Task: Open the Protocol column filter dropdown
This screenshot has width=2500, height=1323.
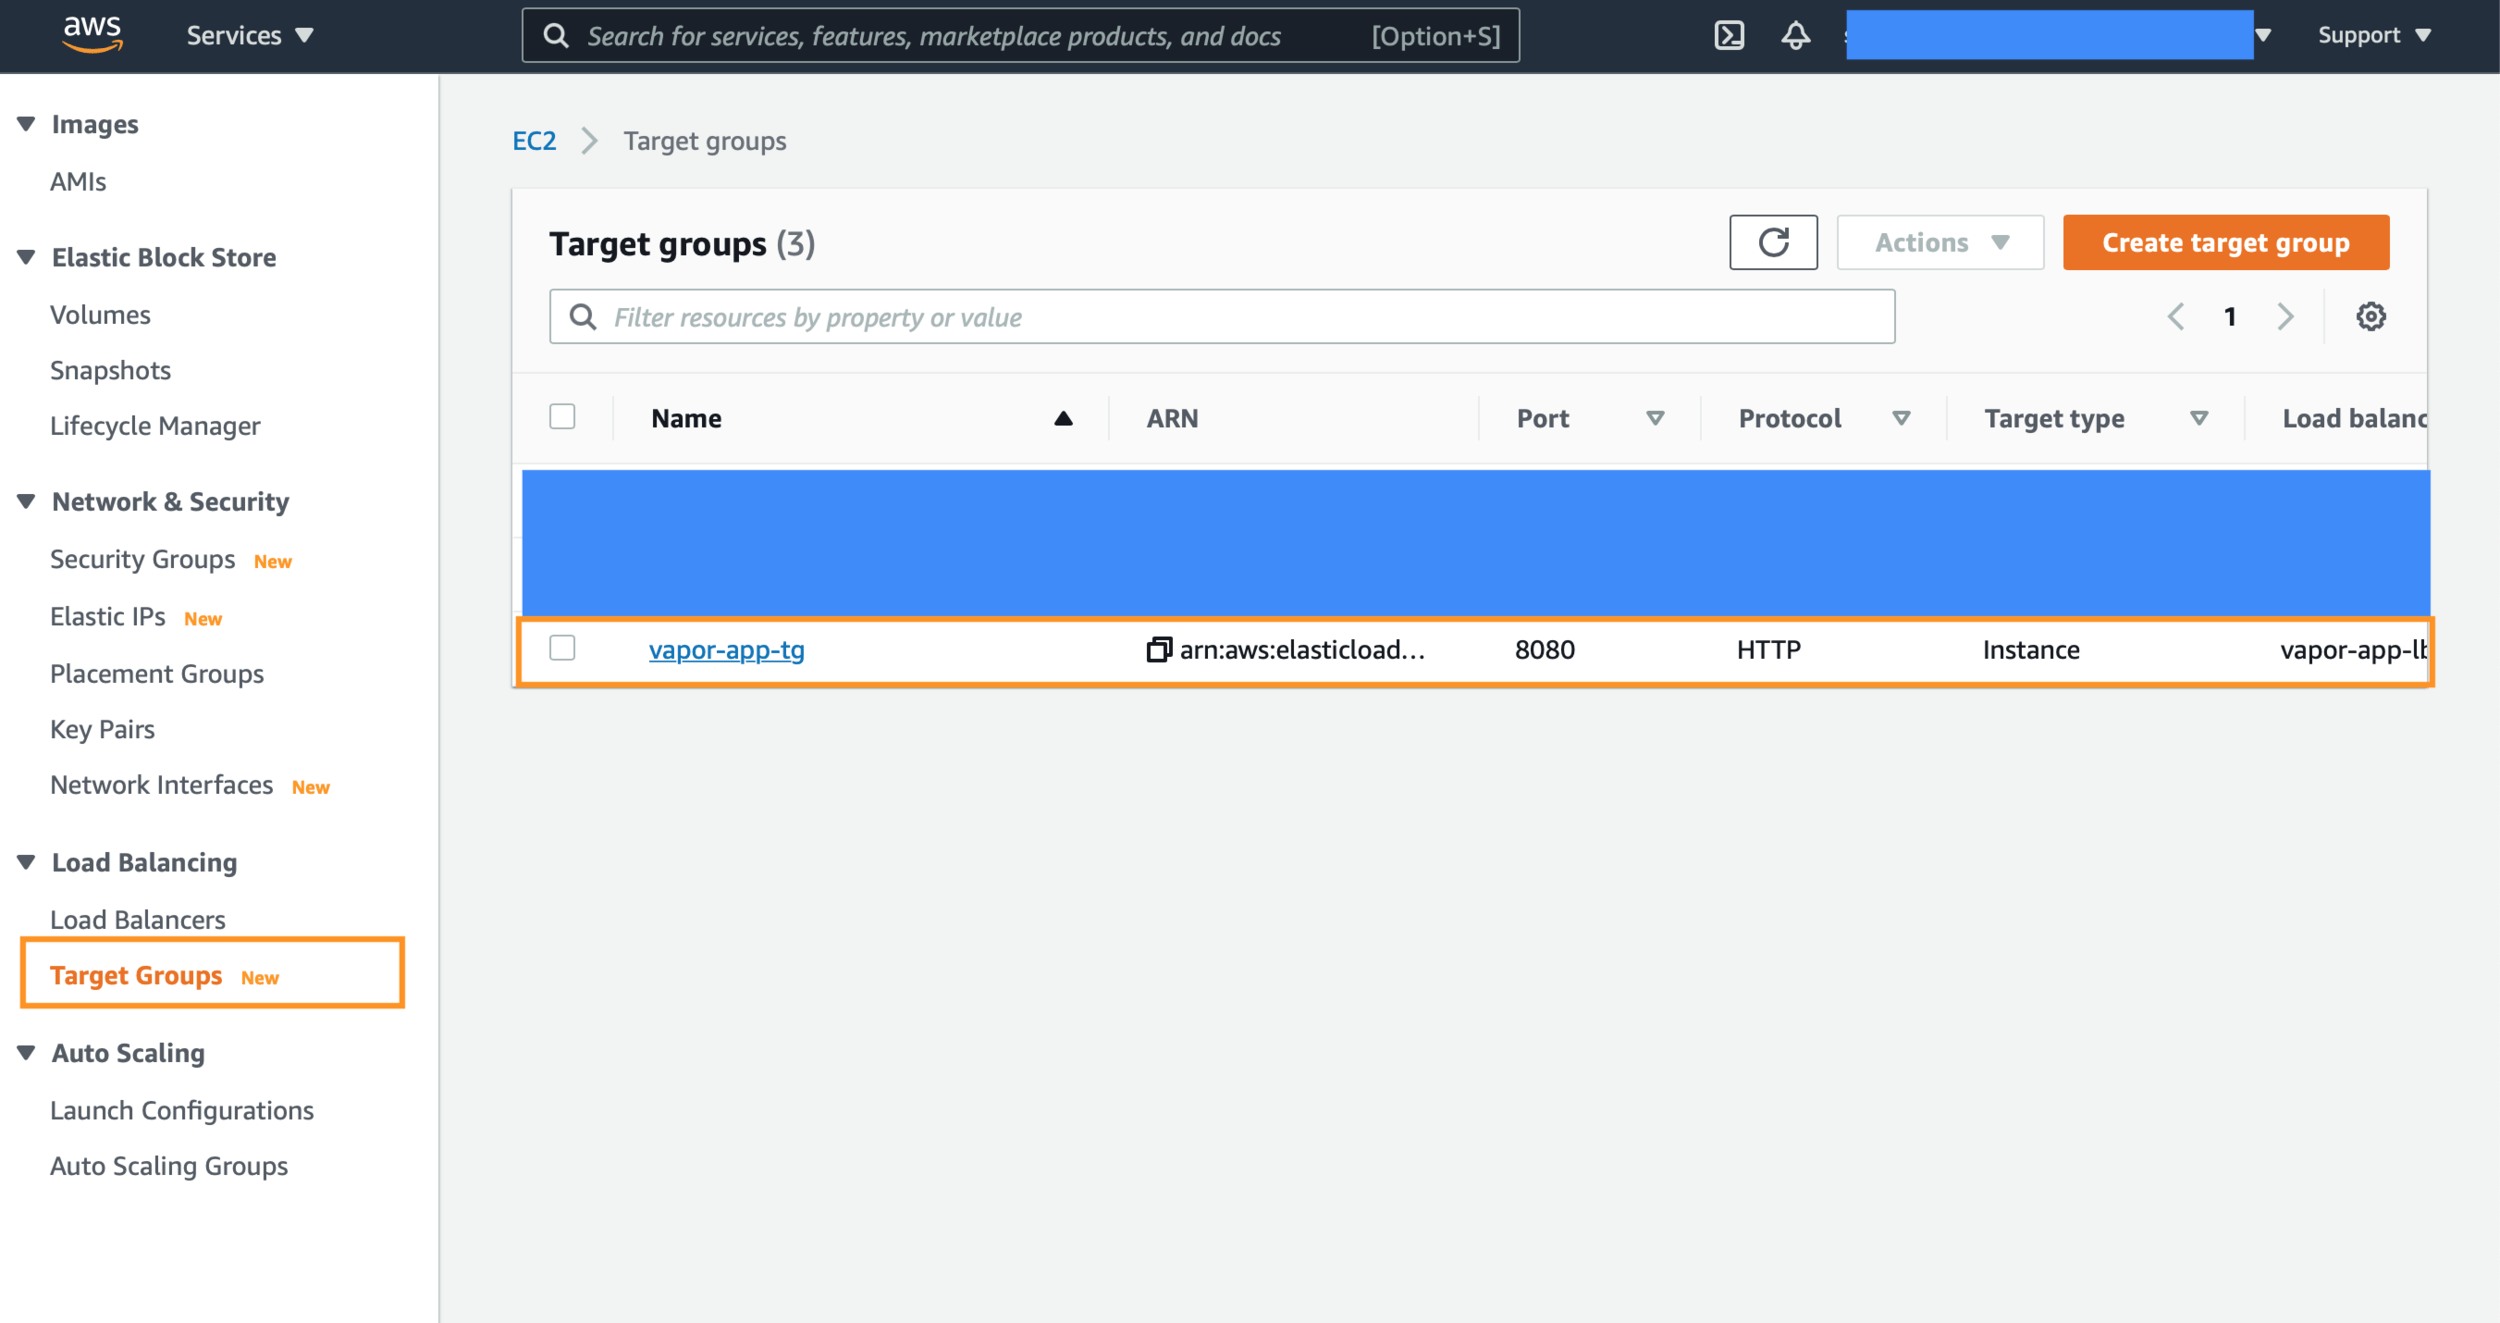Action: coord(1903,418)
